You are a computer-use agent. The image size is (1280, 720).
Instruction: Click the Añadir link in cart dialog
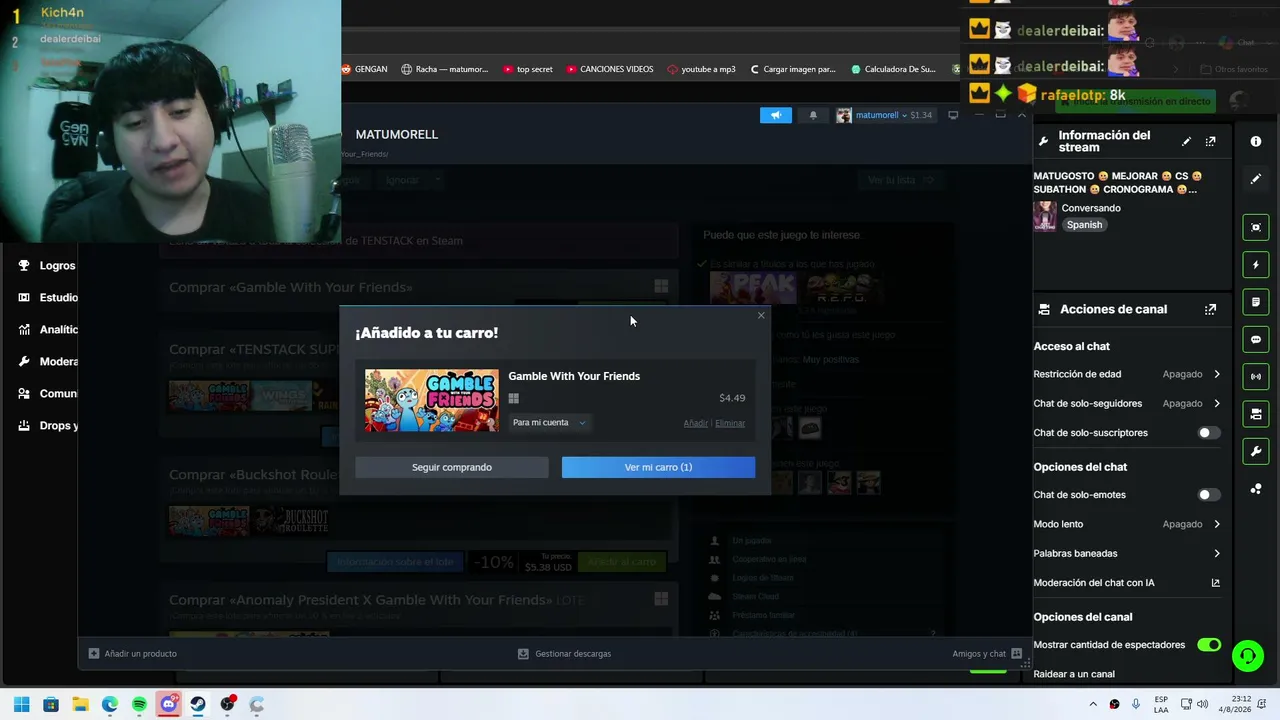pyautogui.click(x=695, y=423)
